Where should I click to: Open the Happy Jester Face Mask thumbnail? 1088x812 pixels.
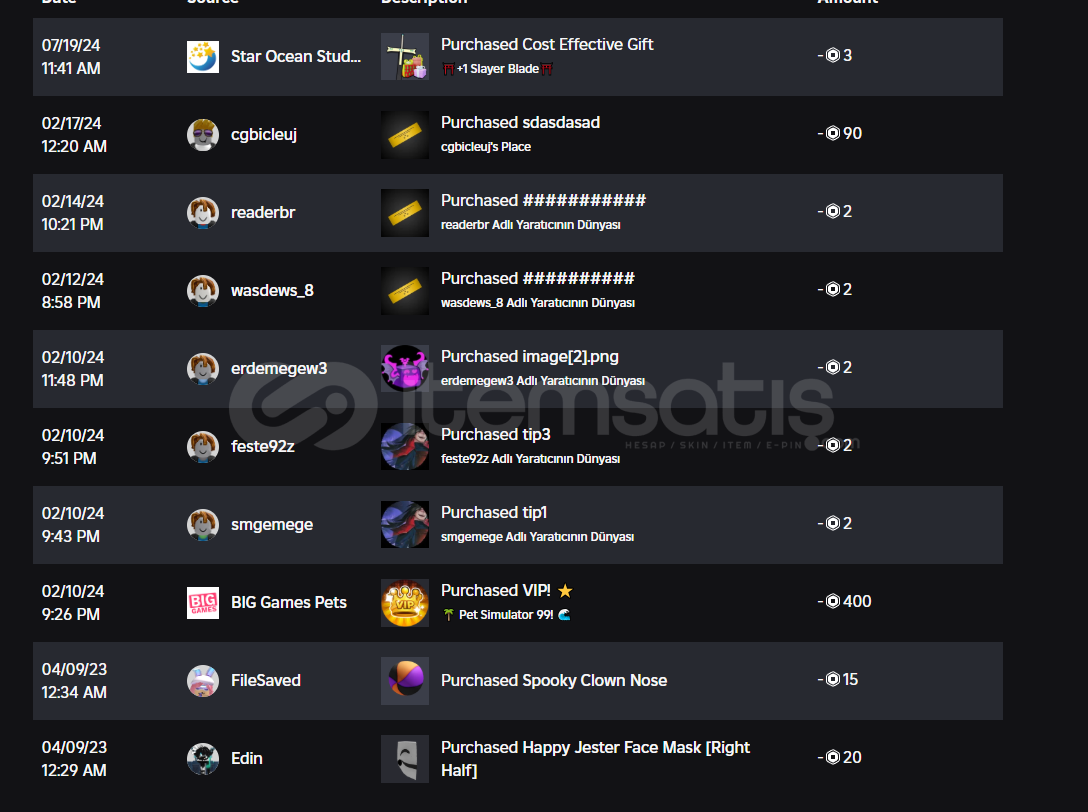[x=405, y=759]
